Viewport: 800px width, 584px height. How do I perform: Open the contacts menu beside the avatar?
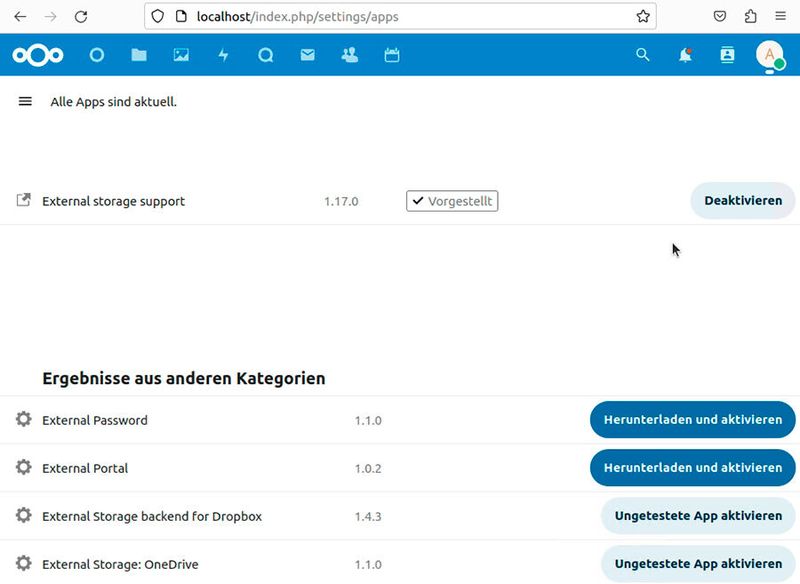tap(727, 55)
